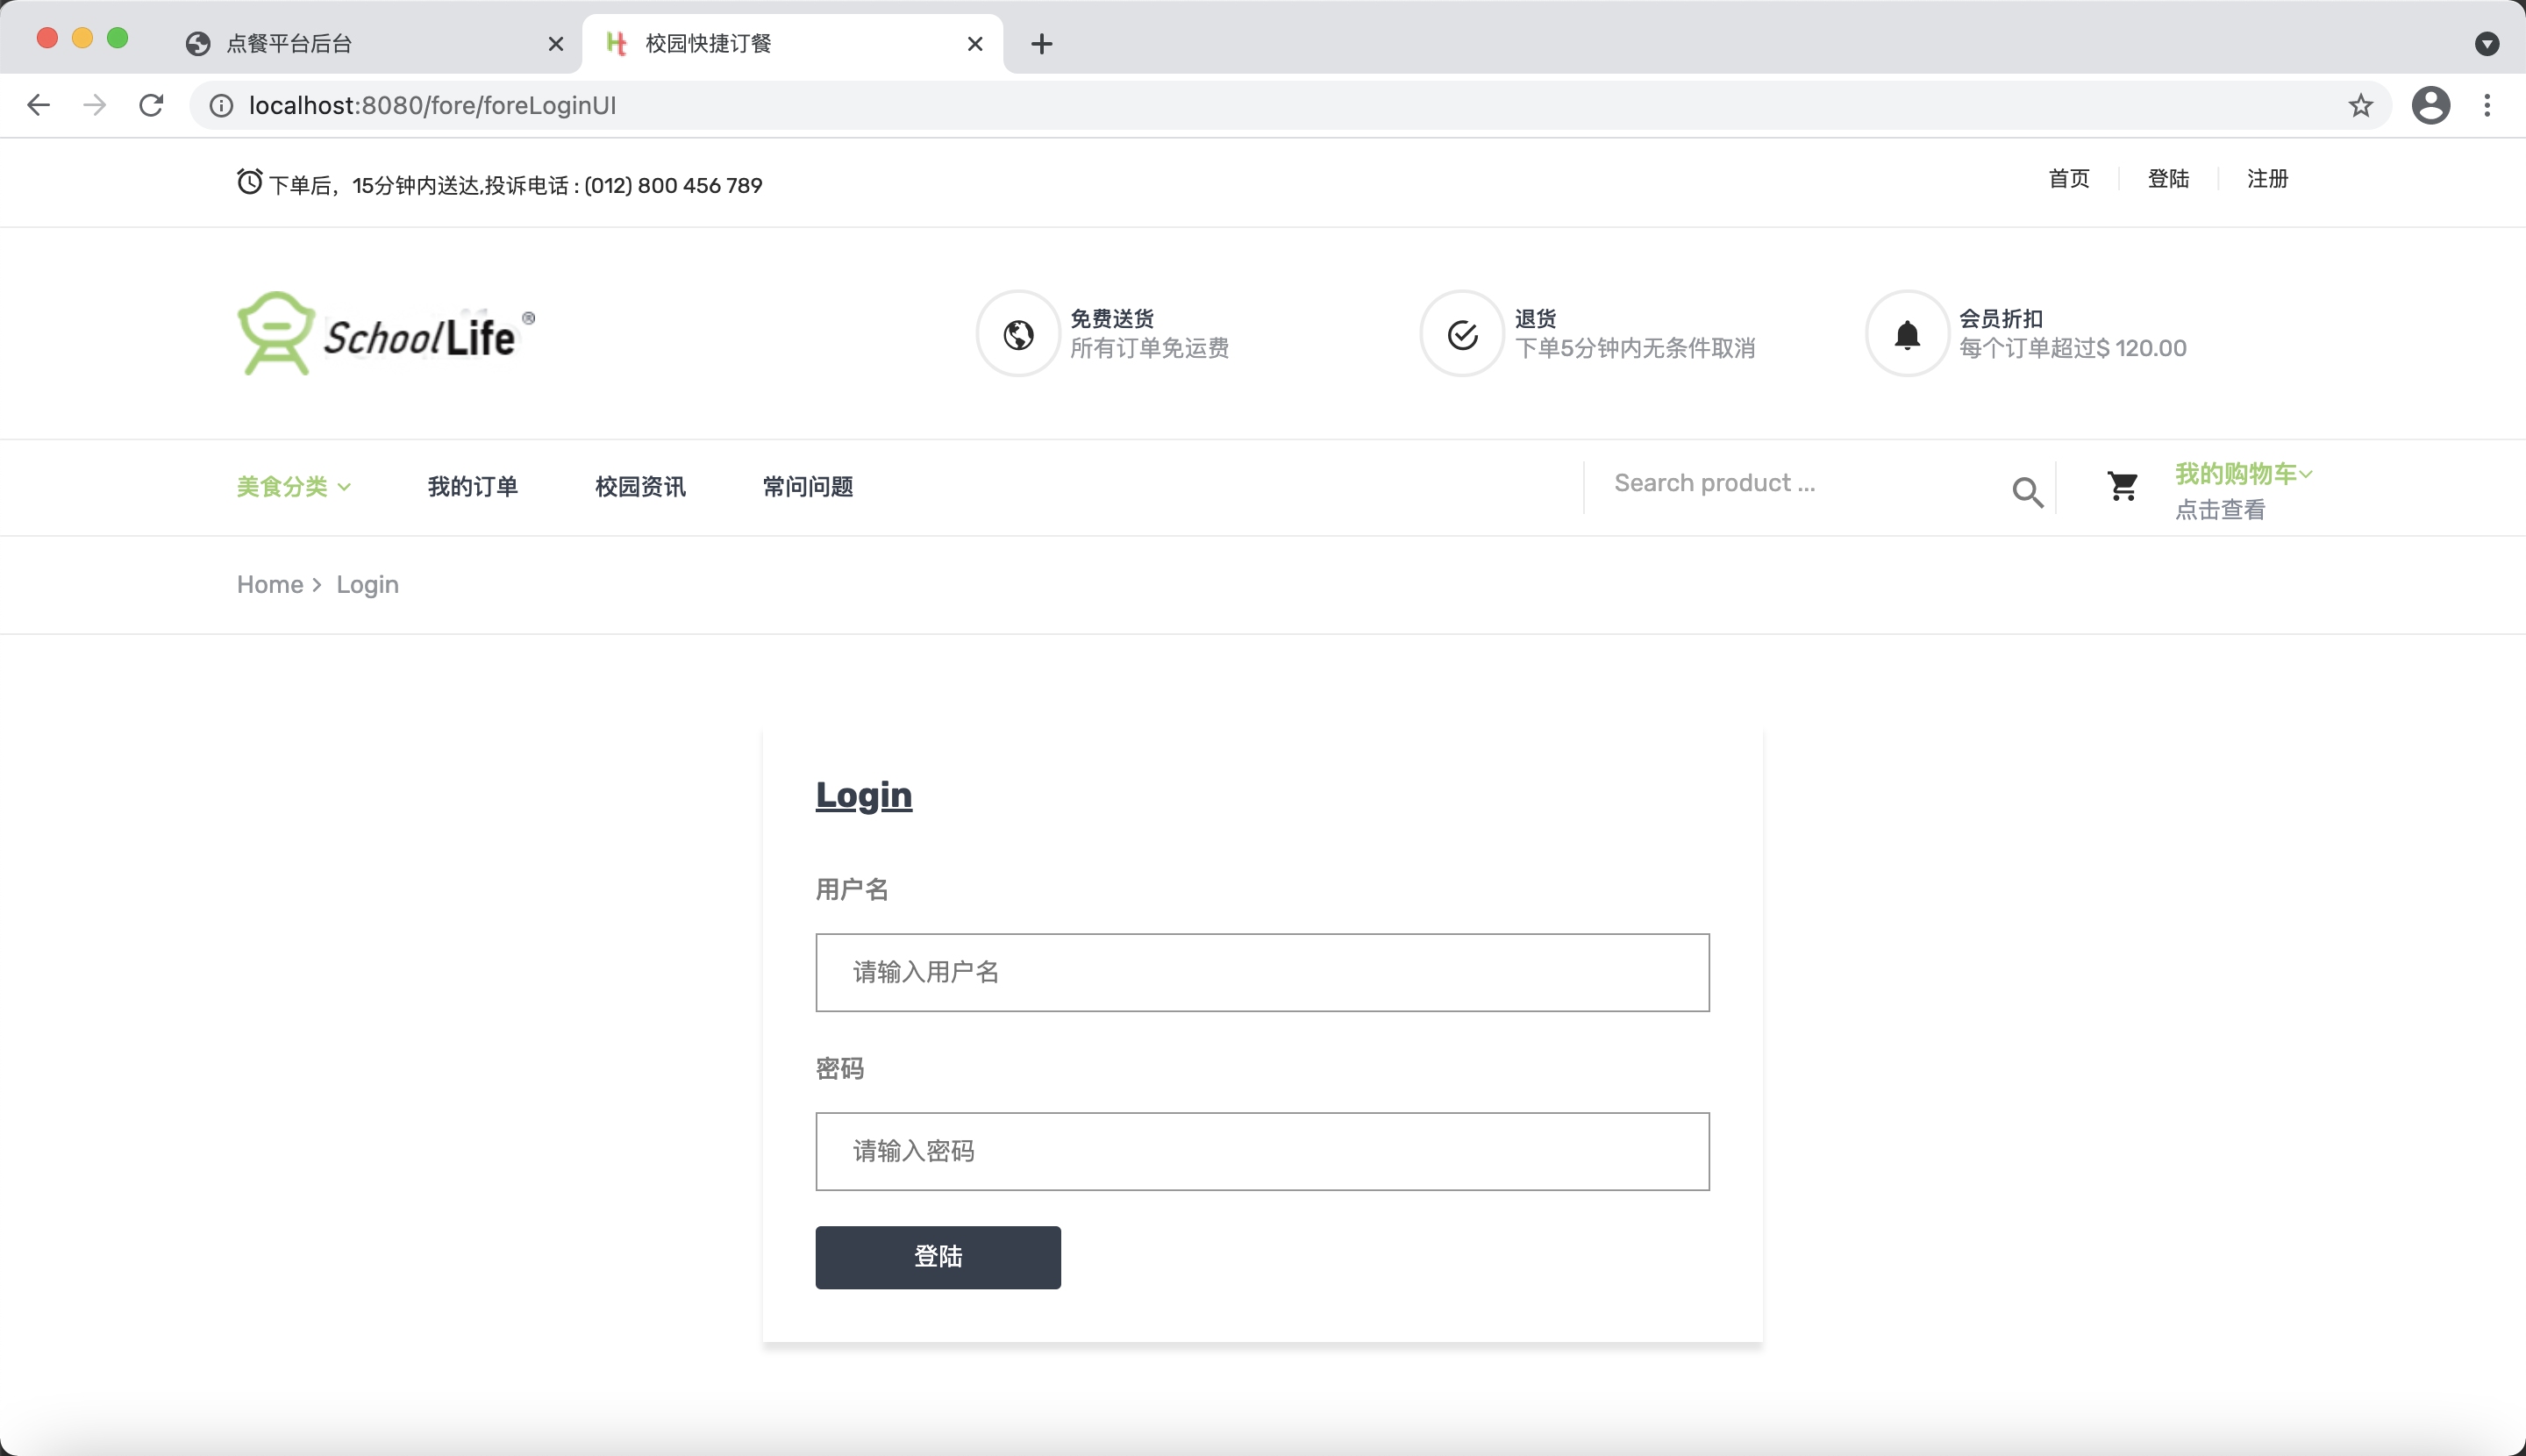Click the search magnifier icon

2027,491
